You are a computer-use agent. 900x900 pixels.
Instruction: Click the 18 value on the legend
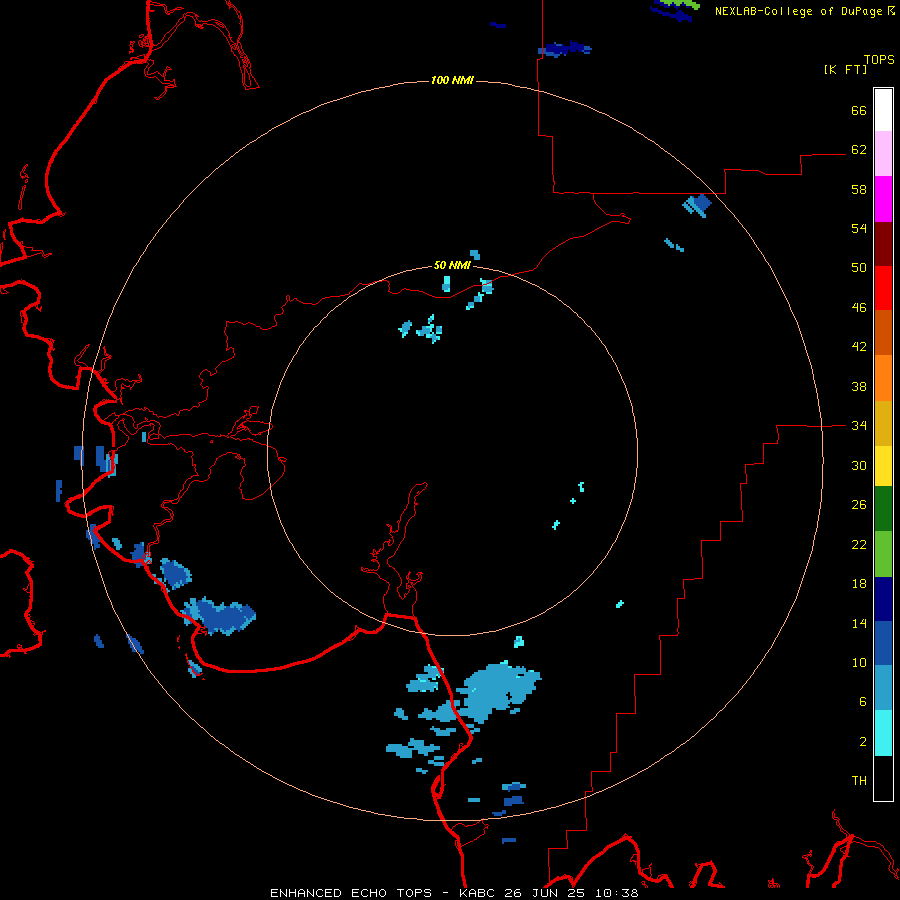859,584
